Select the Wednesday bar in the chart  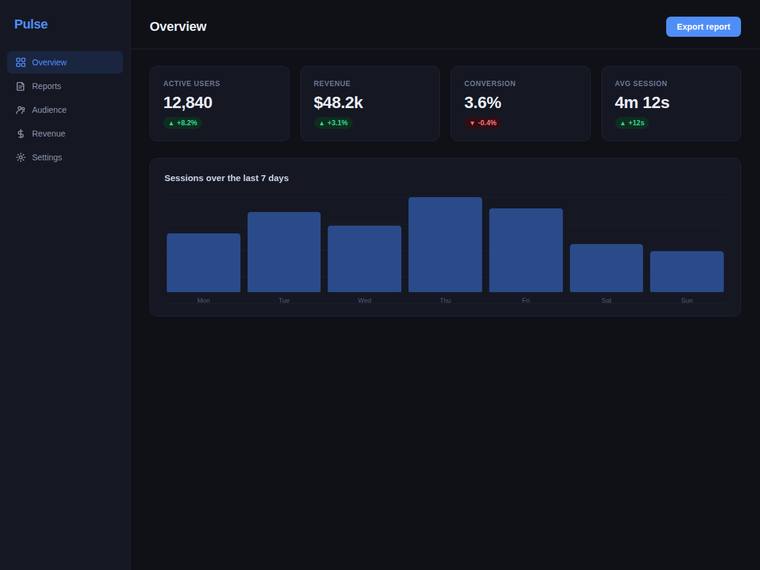point(364,259)
